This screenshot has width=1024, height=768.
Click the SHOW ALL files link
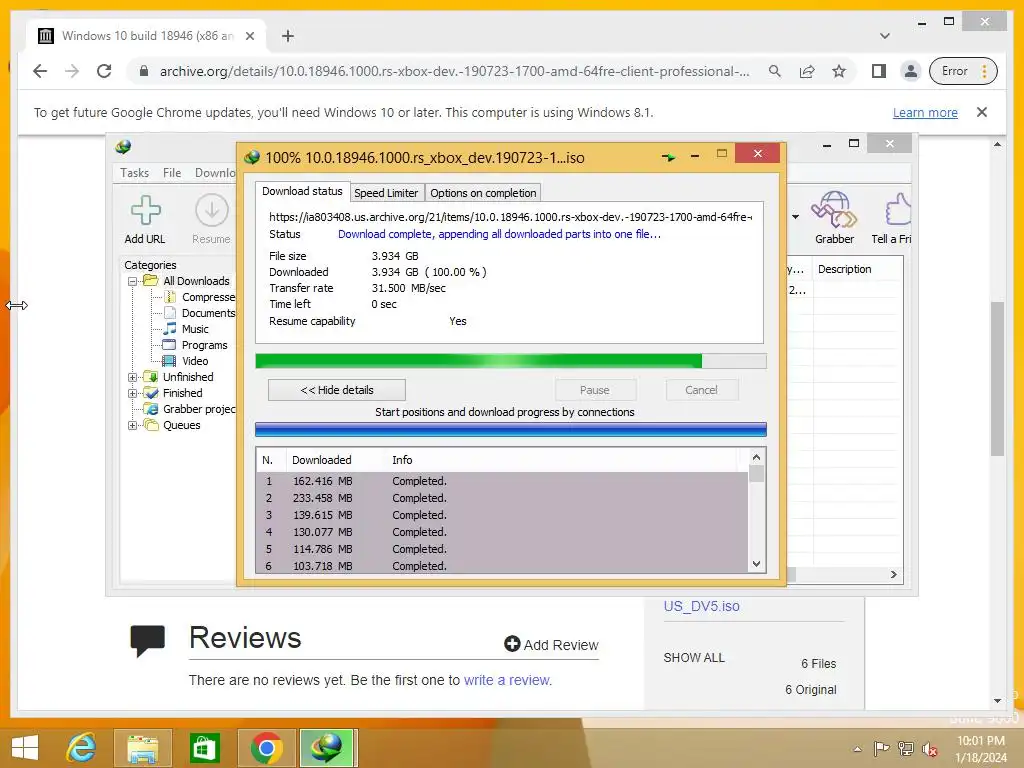(x=694, y=658)
